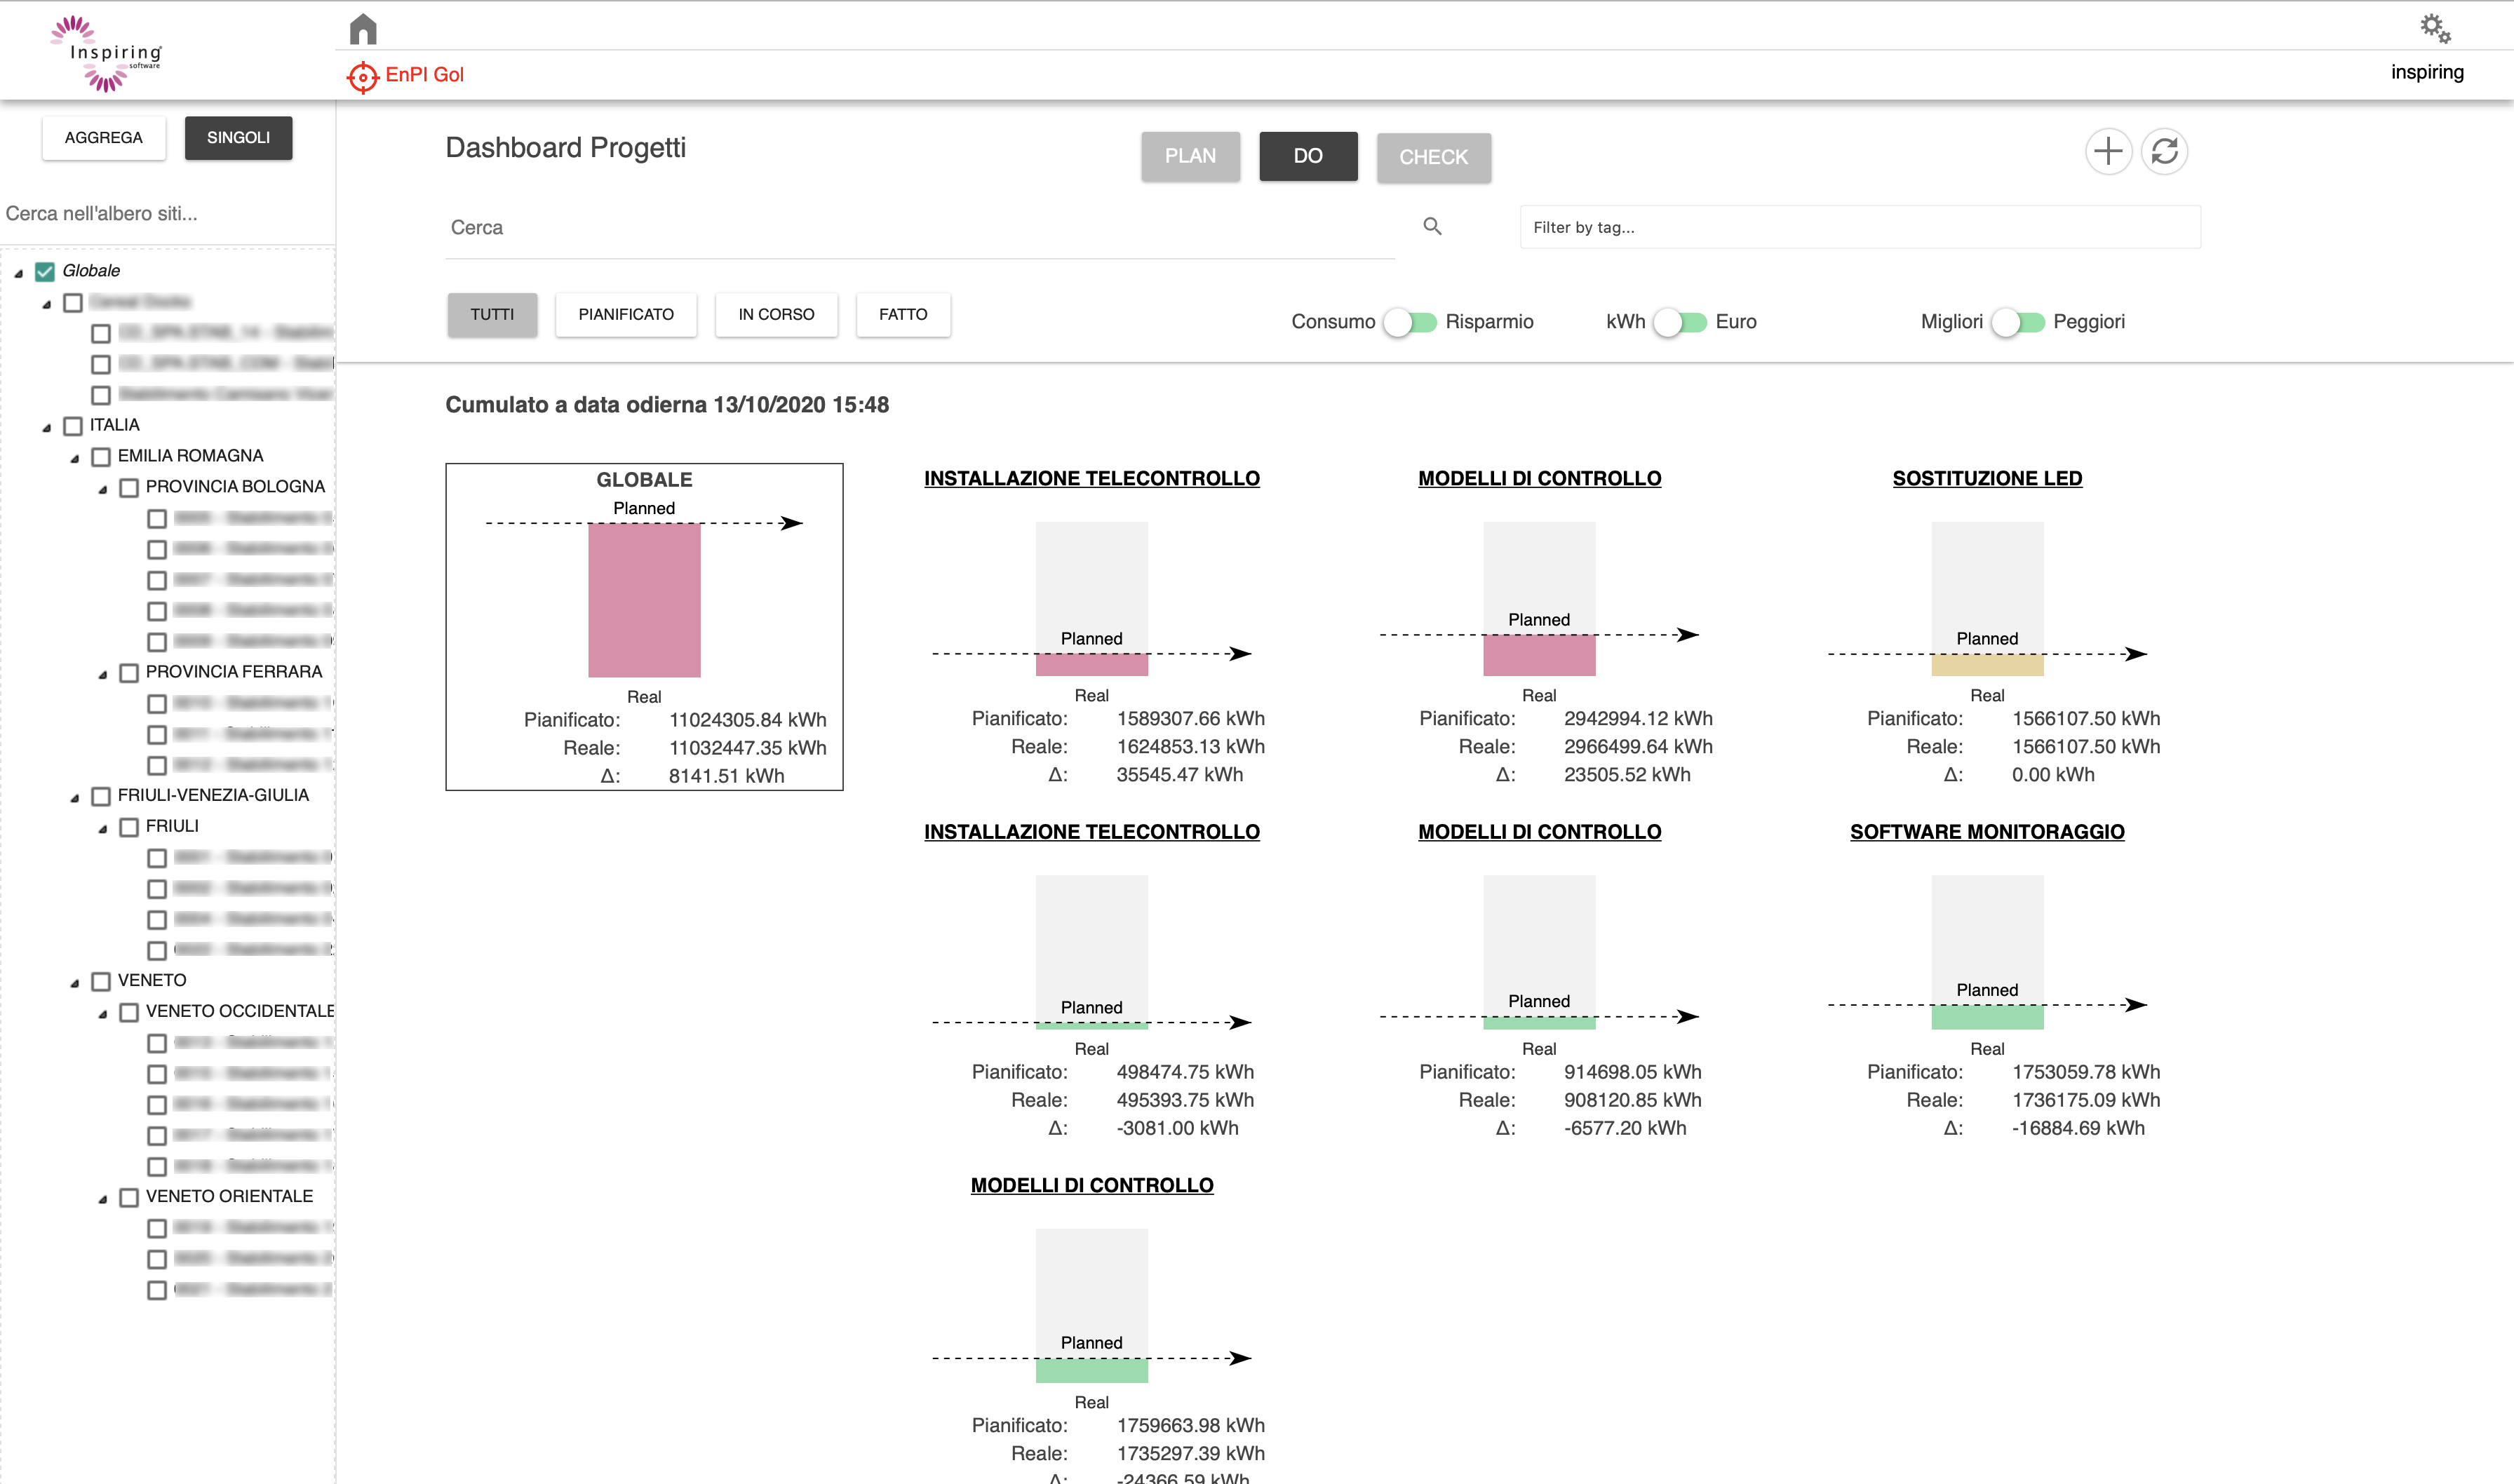Click the GLOBALE pink bar chart
Image resolution: width=2514 pixels, height=1484 pixels.
tap(644, 600)
